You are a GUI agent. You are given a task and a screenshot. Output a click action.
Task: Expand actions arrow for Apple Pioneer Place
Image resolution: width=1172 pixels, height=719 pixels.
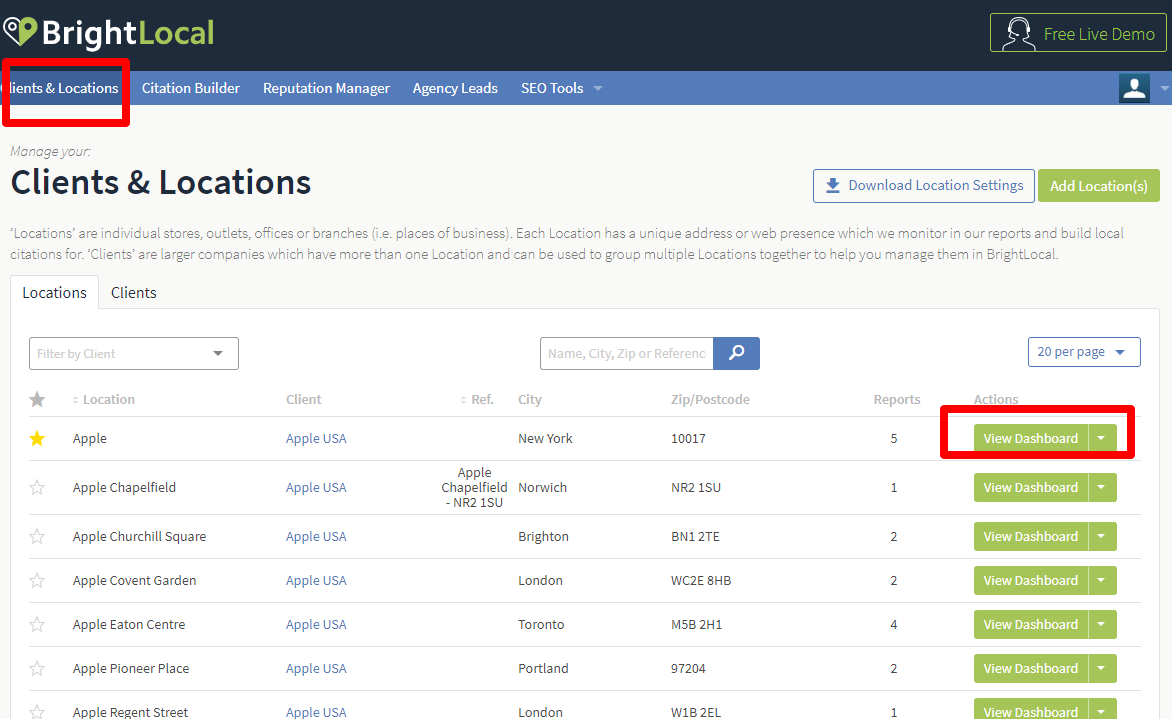point(1102,668)
